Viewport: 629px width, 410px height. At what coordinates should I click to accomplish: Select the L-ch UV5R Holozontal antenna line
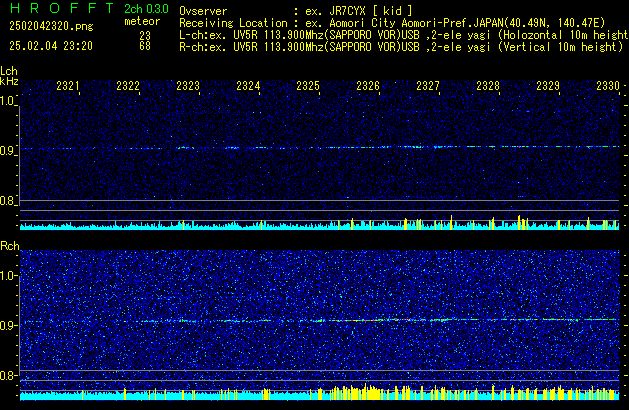[x=404, y=35]
